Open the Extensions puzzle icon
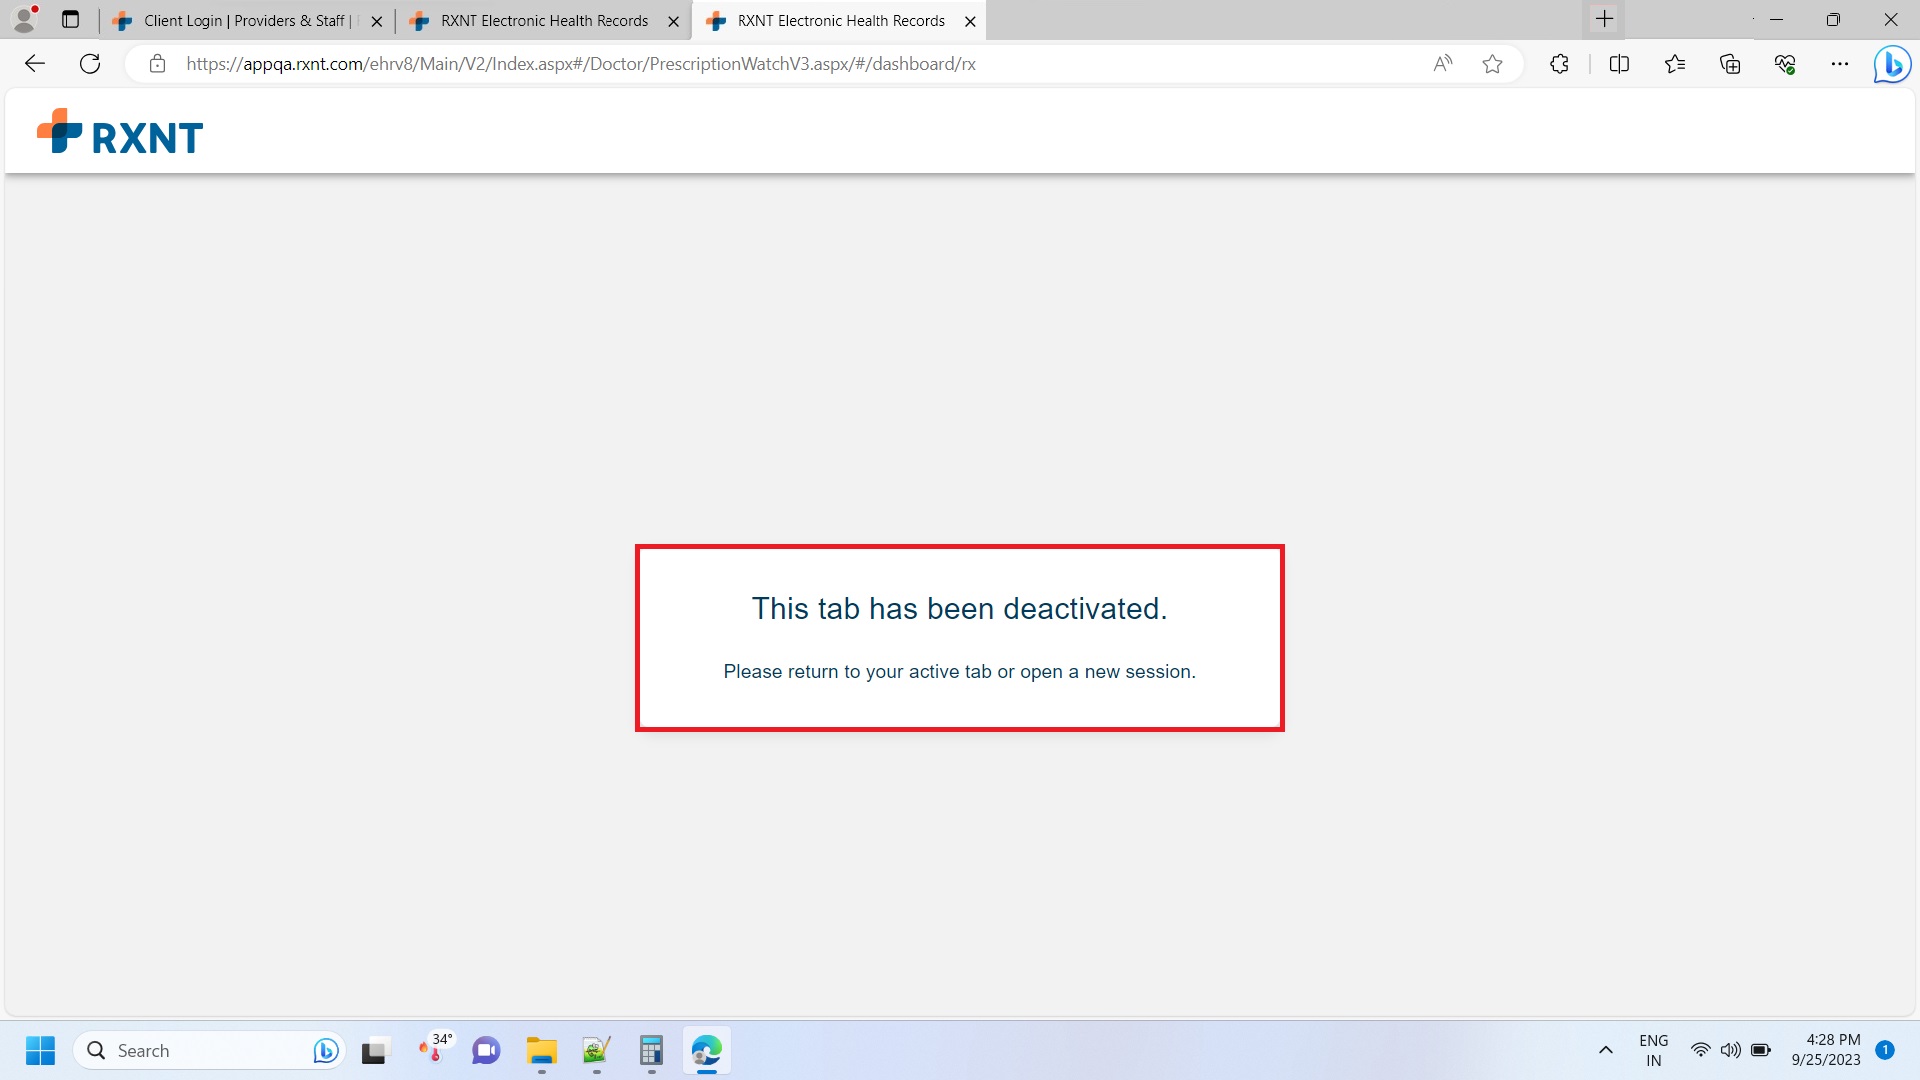Screen dimensions: 1920x1080 point(1559,64)
